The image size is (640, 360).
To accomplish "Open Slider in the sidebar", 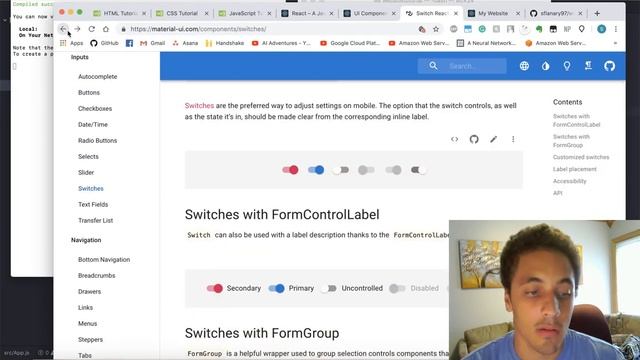I will click(86, 173).
